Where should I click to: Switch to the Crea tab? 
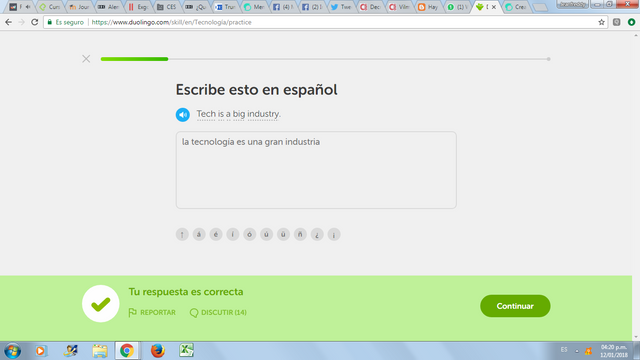pos(516,7)
